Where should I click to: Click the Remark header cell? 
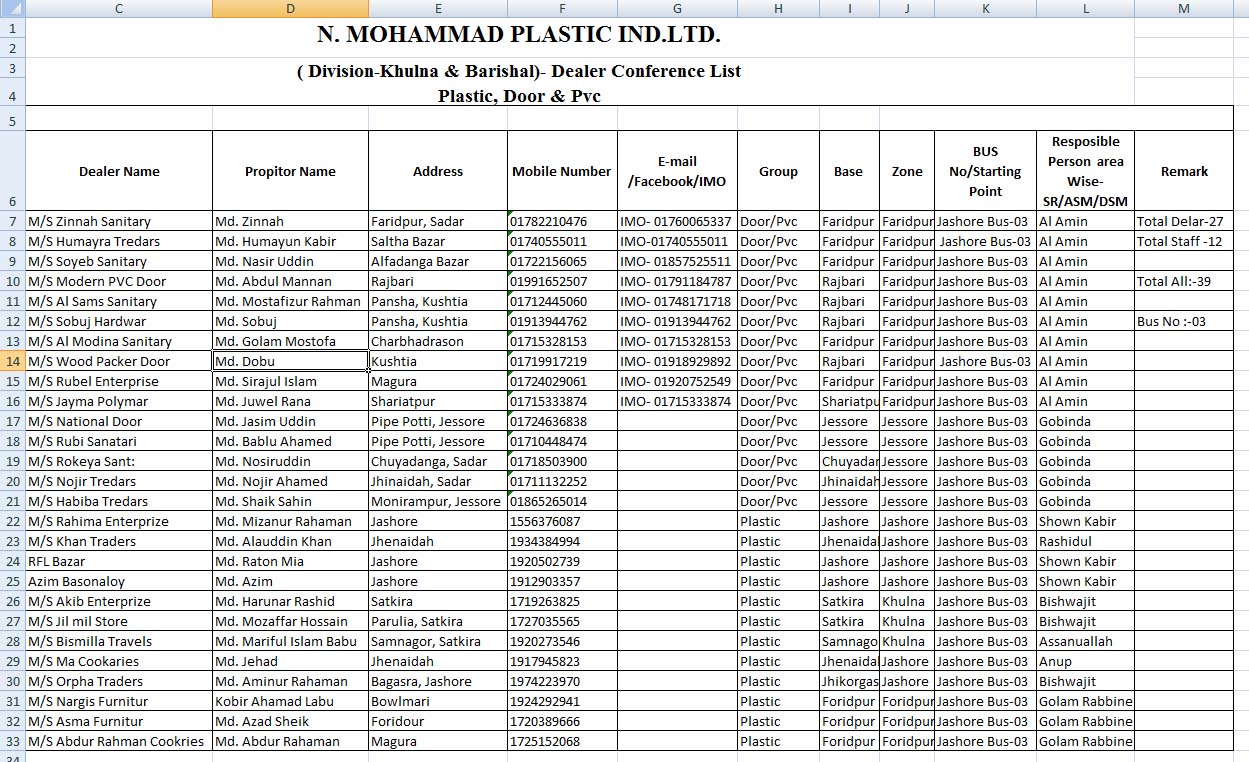1184,171
